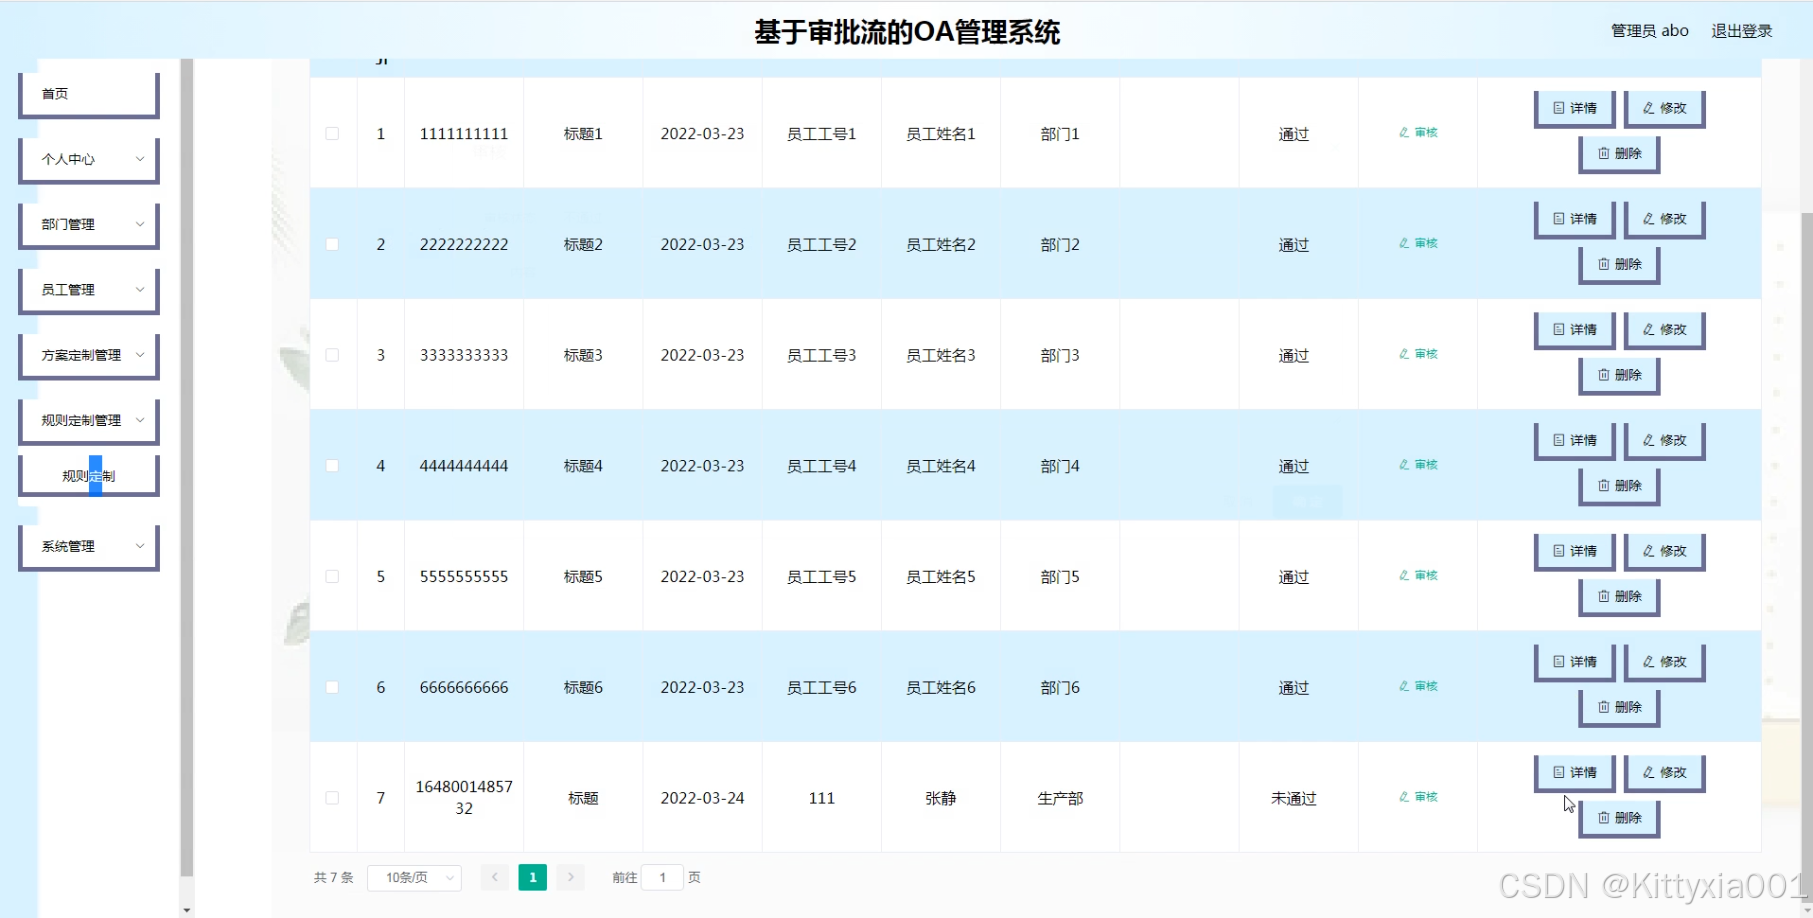This screenshot has width=1813, height=918.
Task: Delete row 3 using 删除 button
Action: pyautogui.click(x=1619, y=375)
